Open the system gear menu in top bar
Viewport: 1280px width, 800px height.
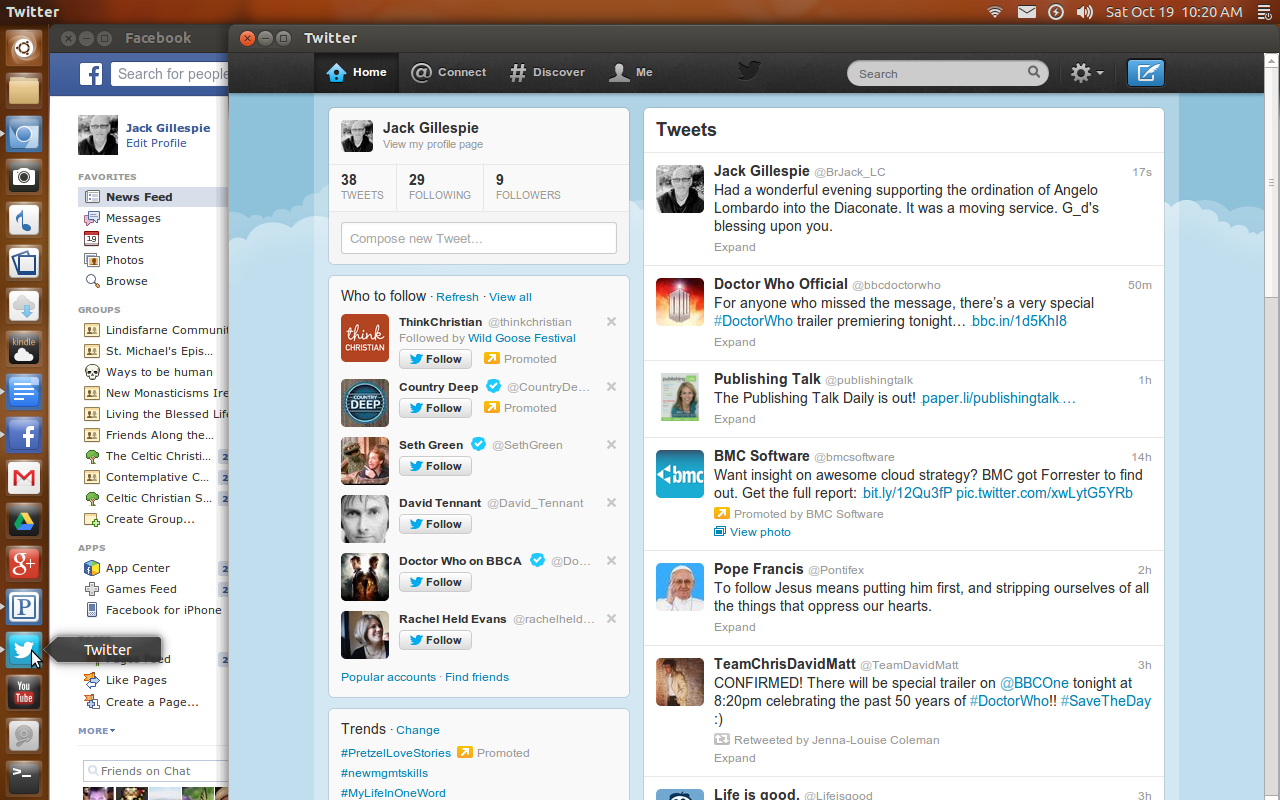click(1262, 12)
